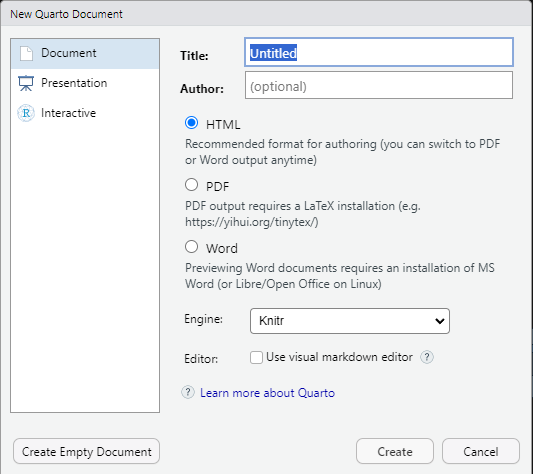Select the Document type in sidebar
Image resolution: width=533 pixels, height=474 pixels.
click(x=85, y=53)
